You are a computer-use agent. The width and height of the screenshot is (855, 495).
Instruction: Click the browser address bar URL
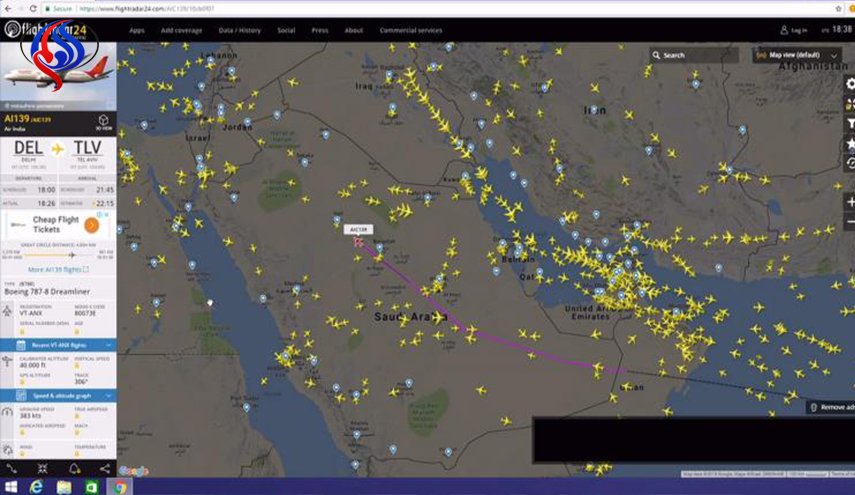[146, 9]
